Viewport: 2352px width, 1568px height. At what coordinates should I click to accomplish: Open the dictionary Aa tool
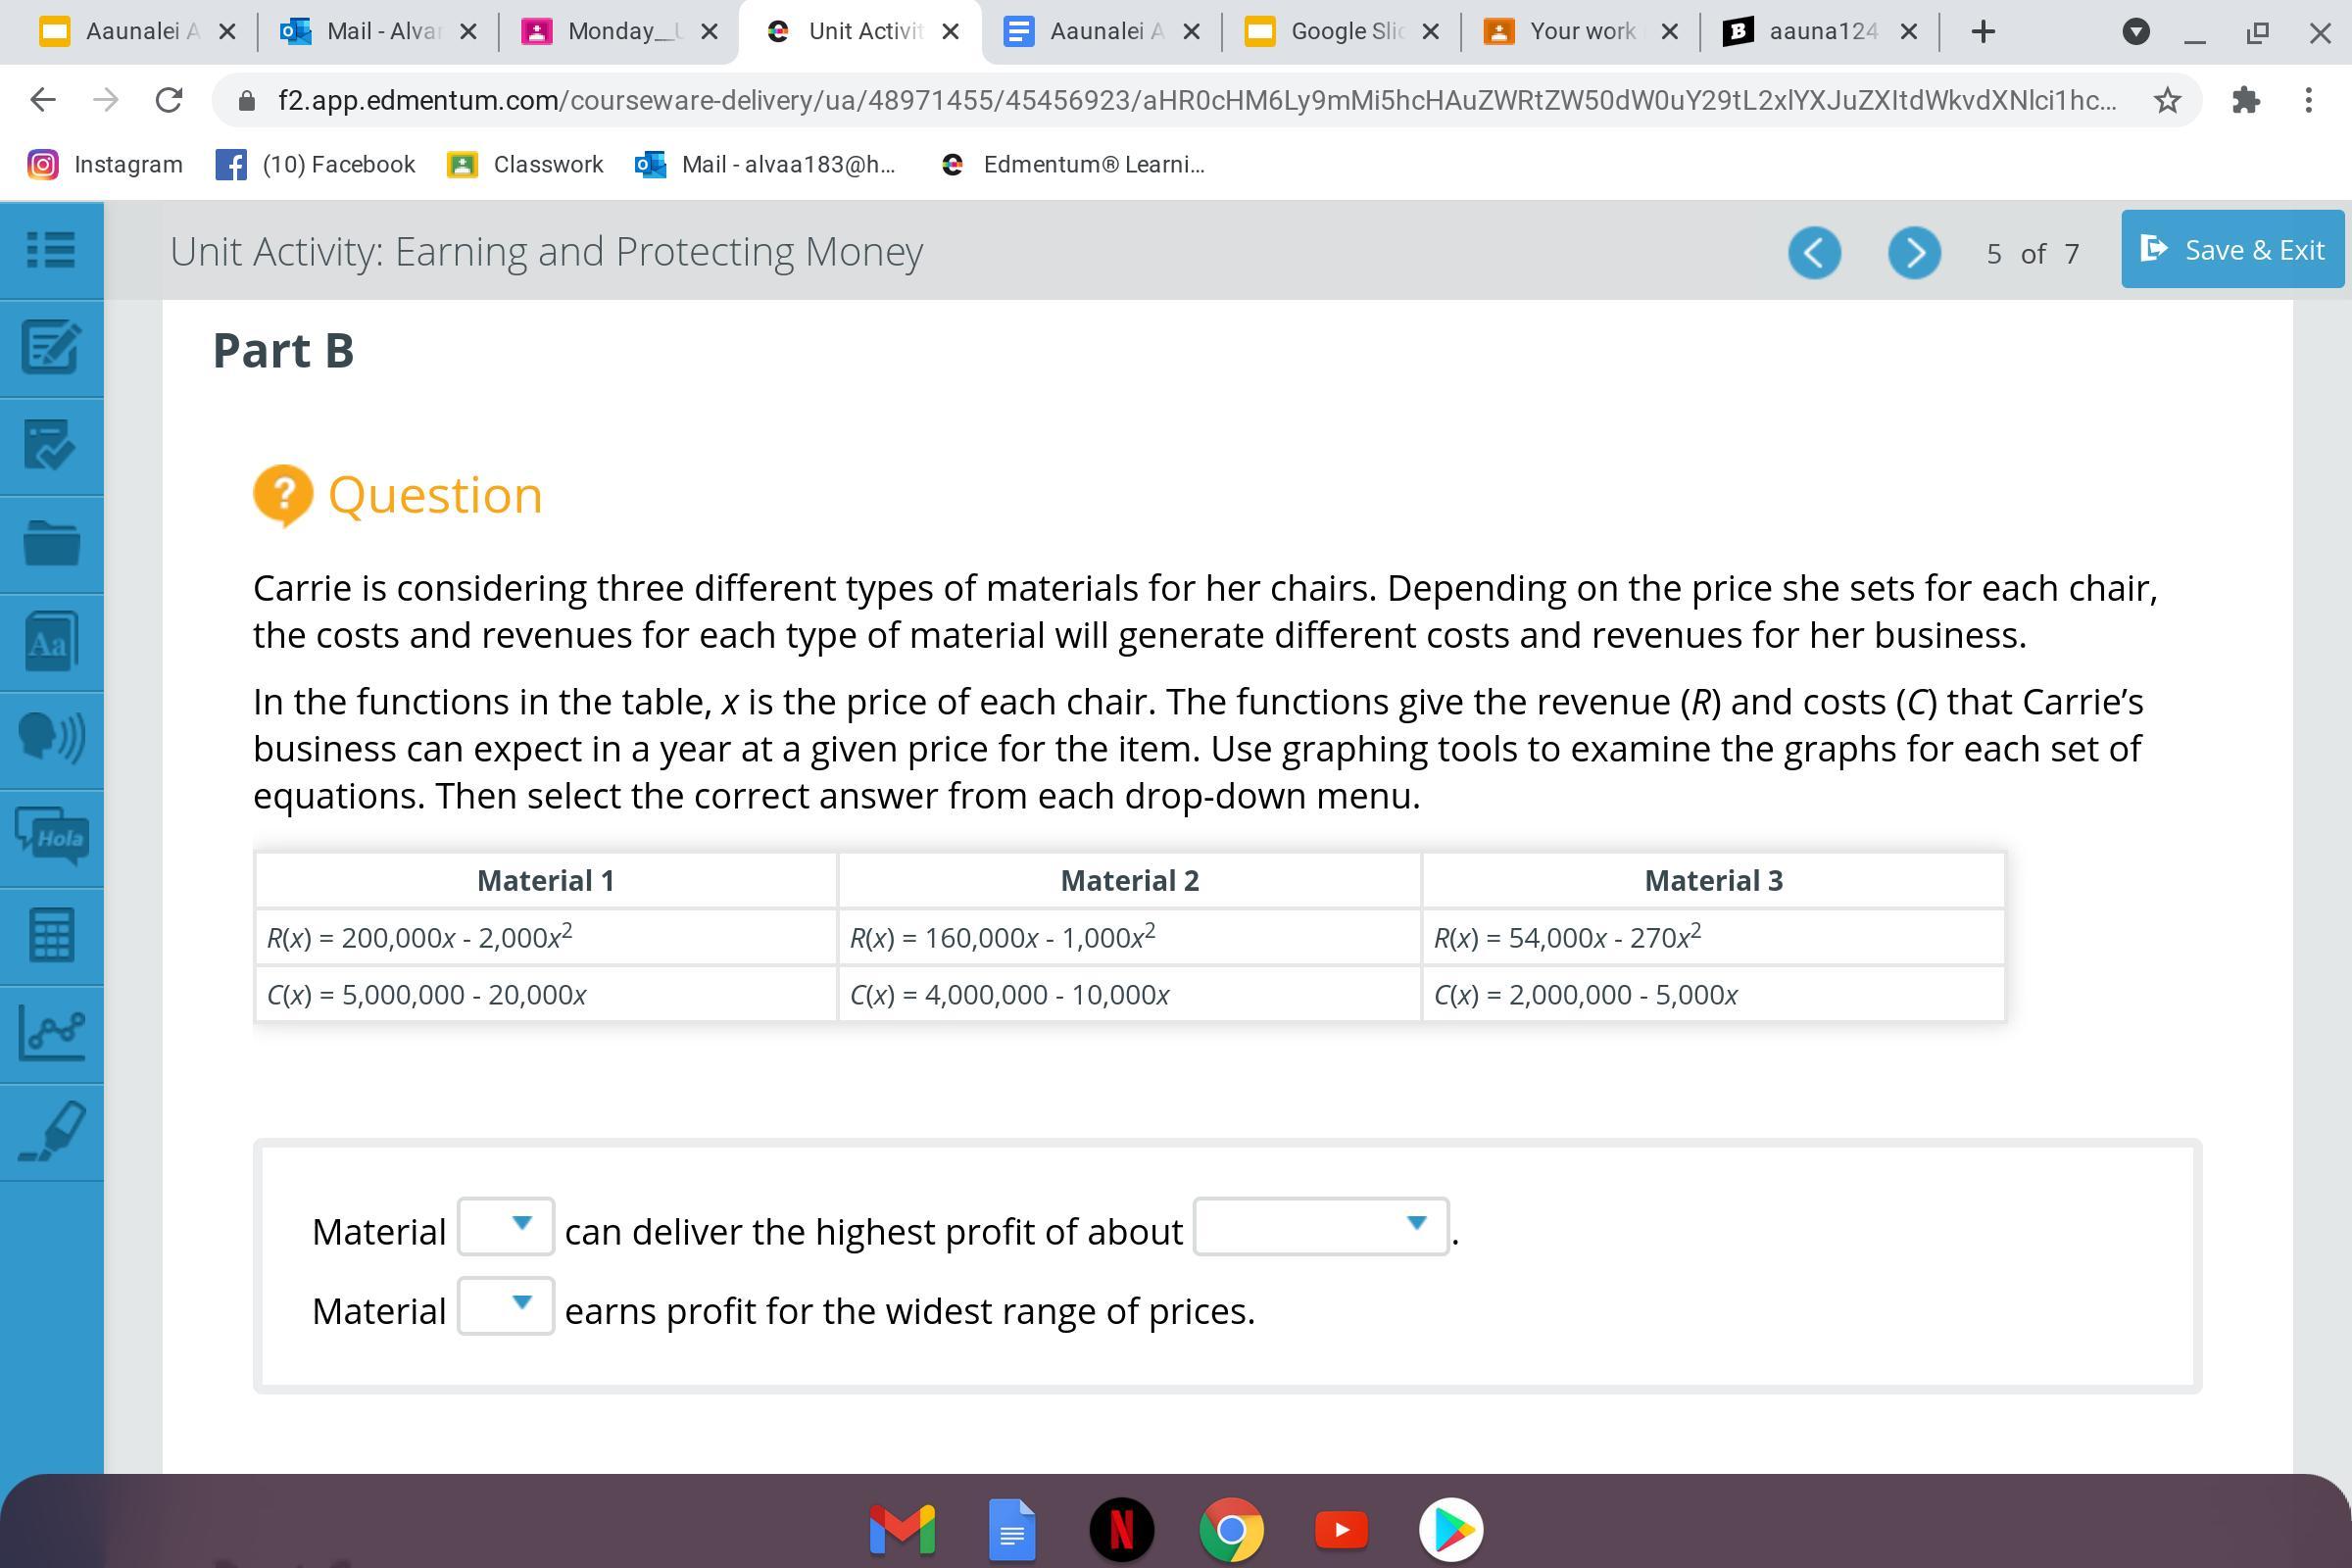[x=50, y=642]
